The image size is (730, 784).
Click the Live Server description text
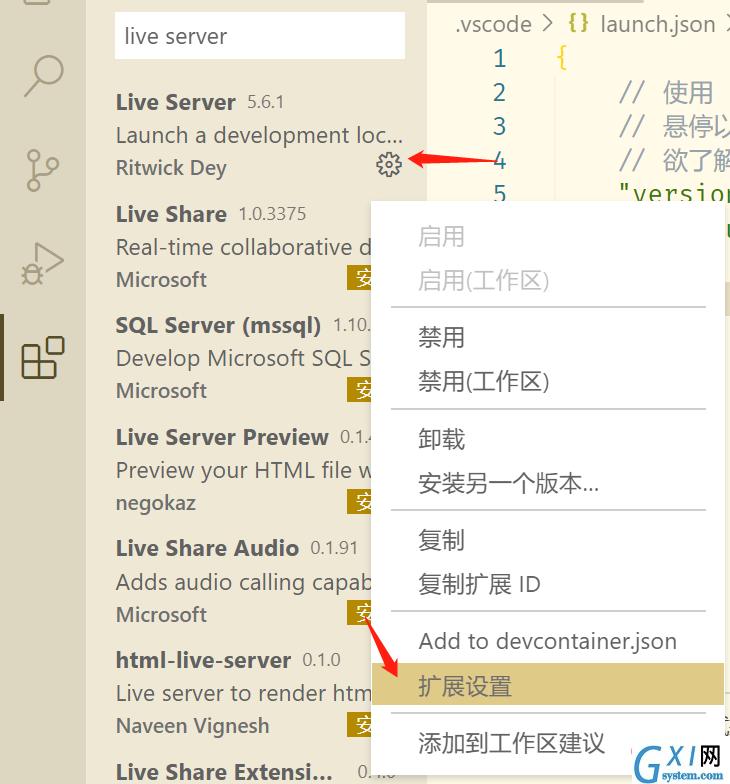click(259, 136)
